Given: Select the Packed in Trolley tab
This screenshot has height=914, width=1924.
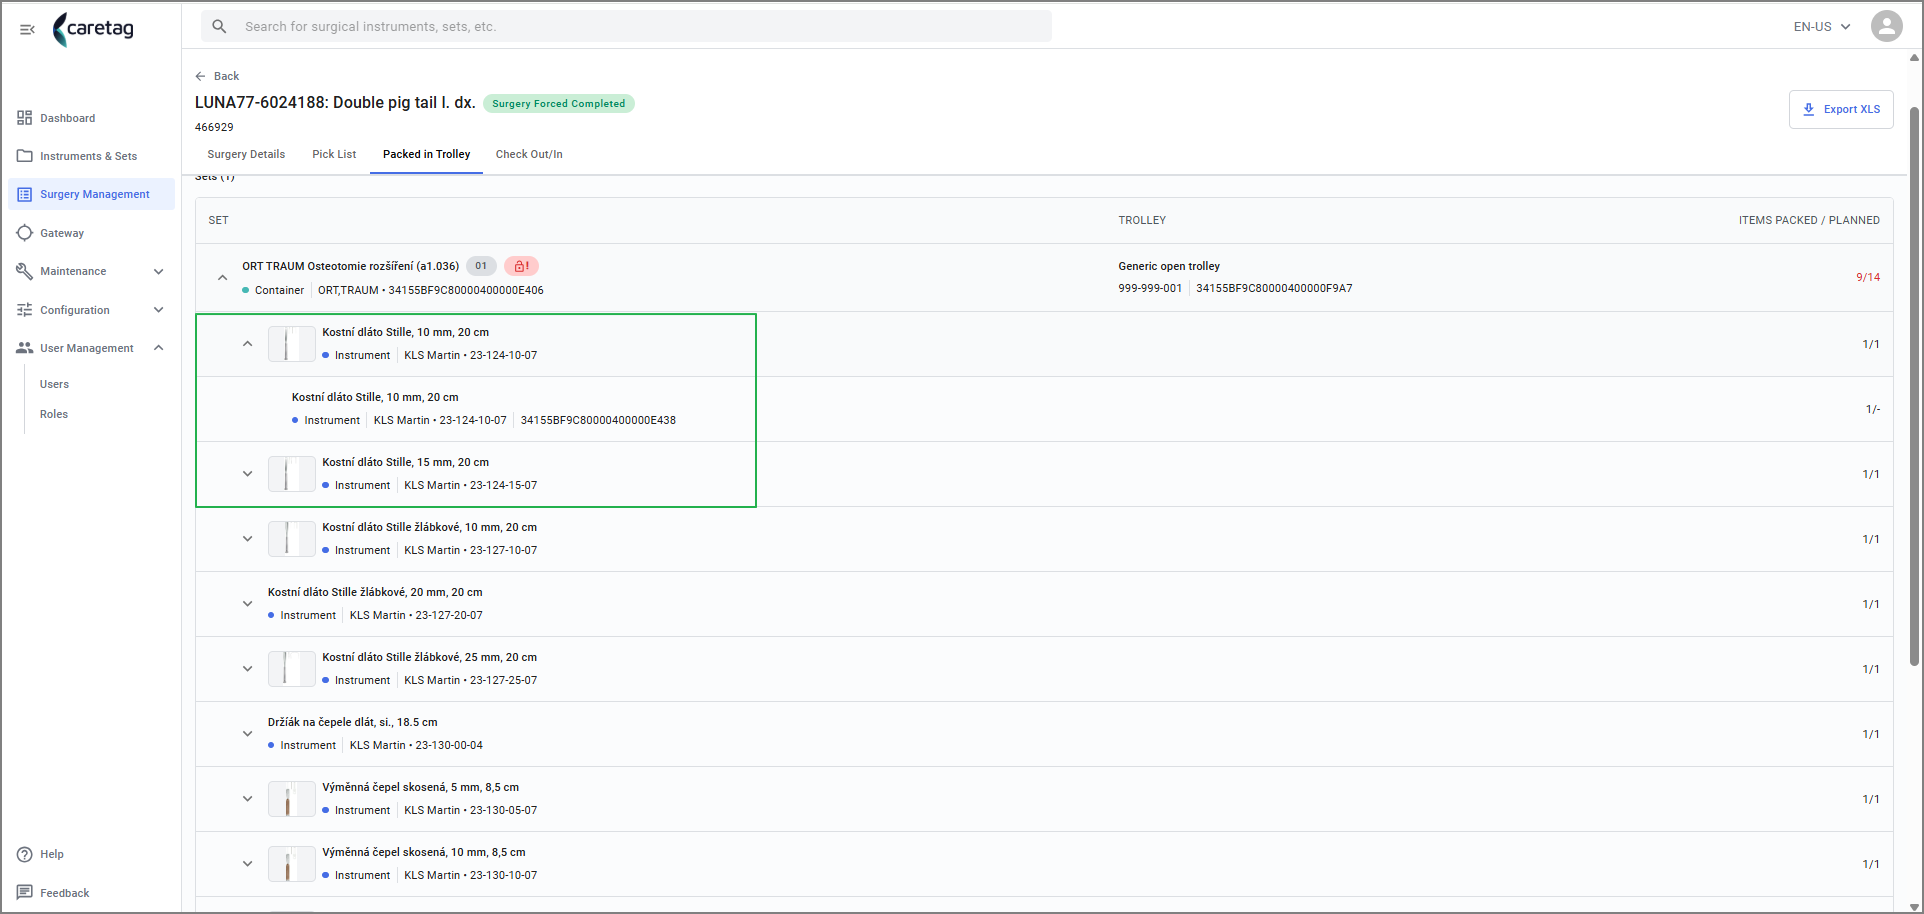Looking at the screenshot, I should coord(426,154).
